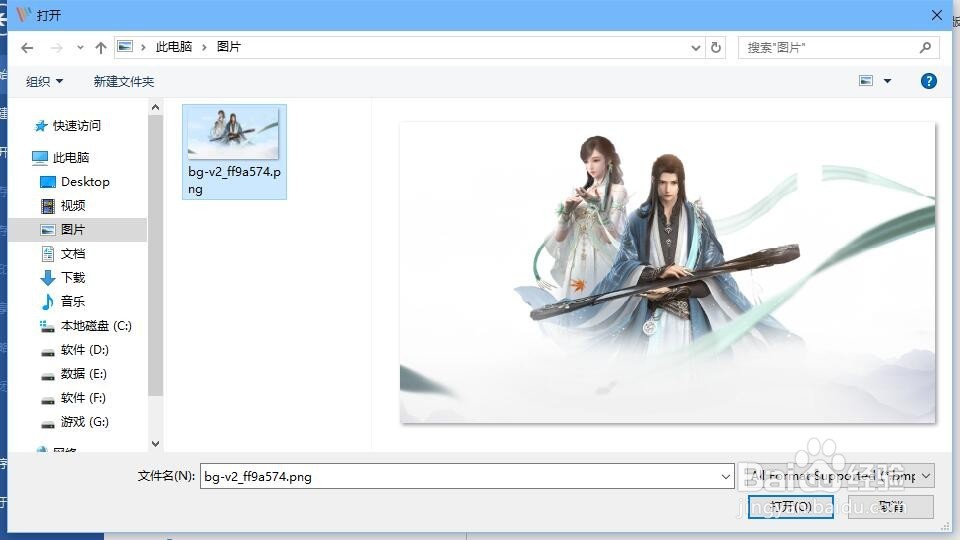Go forward with the right arrow

click(56, 48)
